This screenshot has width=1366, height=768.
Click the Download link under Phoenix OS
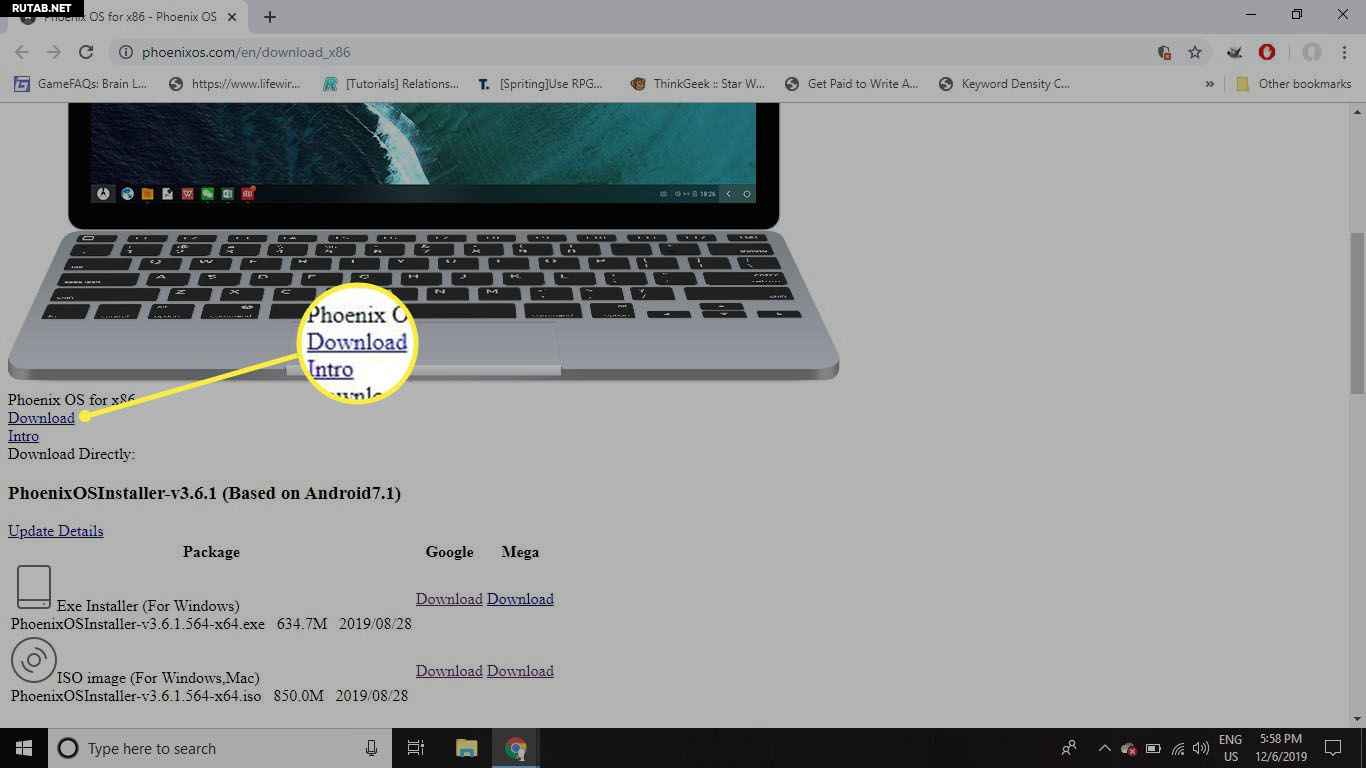(41, 418)
